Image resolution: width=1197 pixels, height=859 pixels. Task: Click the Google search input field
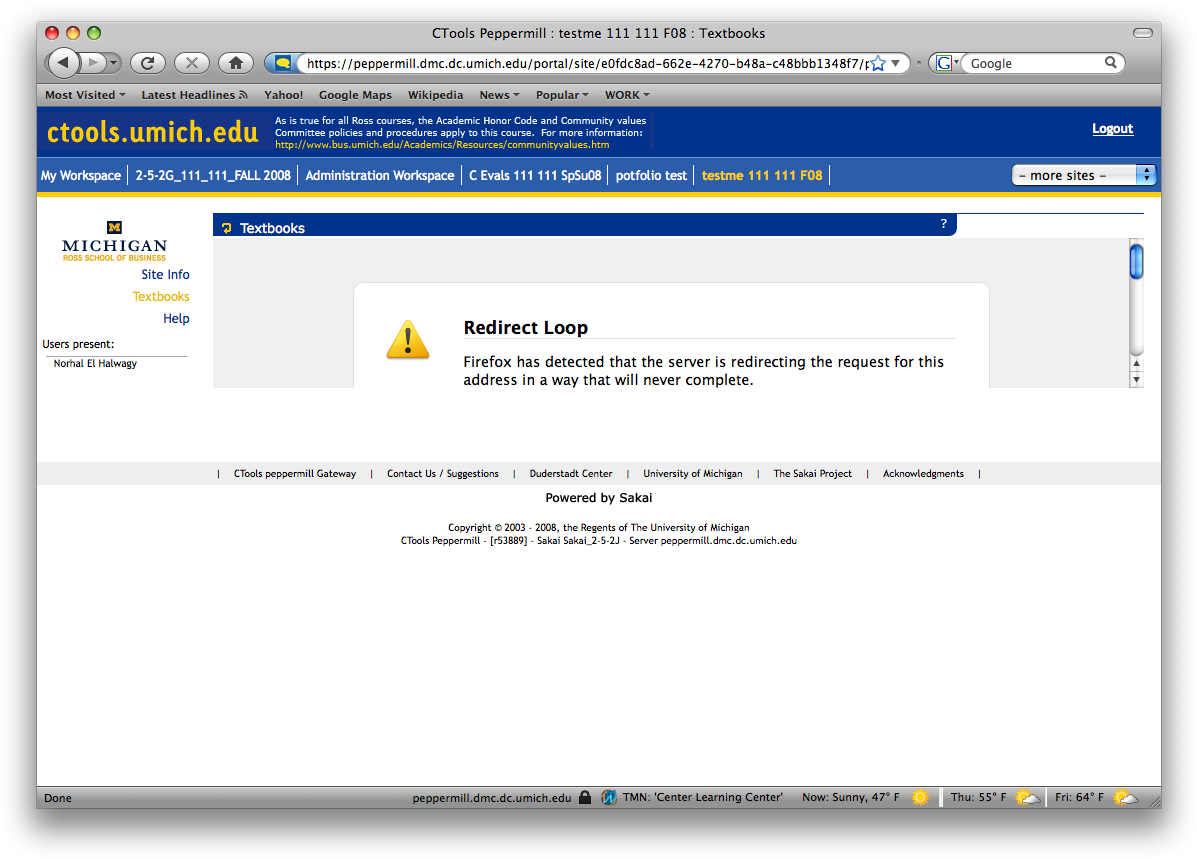pyautogui.click(x=1034, y=63)
